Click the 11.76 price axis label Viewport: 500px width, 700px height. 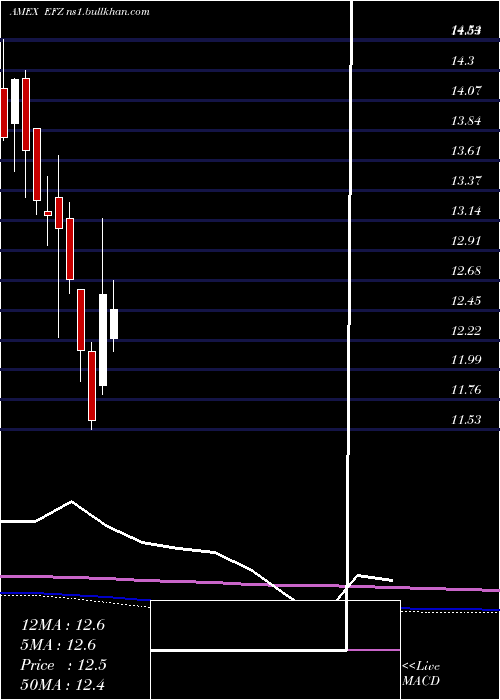466,390
